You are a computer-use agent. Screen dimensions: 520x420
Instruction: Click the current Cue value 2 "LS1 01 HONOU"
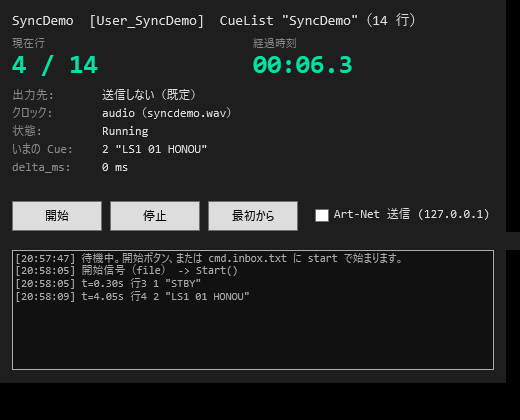point(154,149)
